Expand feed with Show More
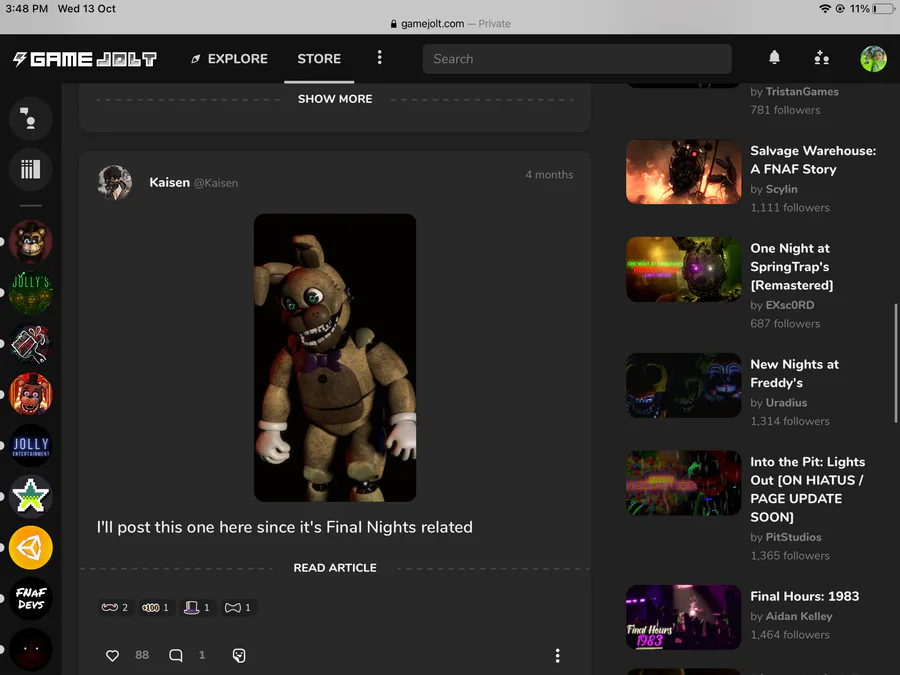Image resolution: width=900 pixels, height=675 pixels. click(x=335, y=99)
